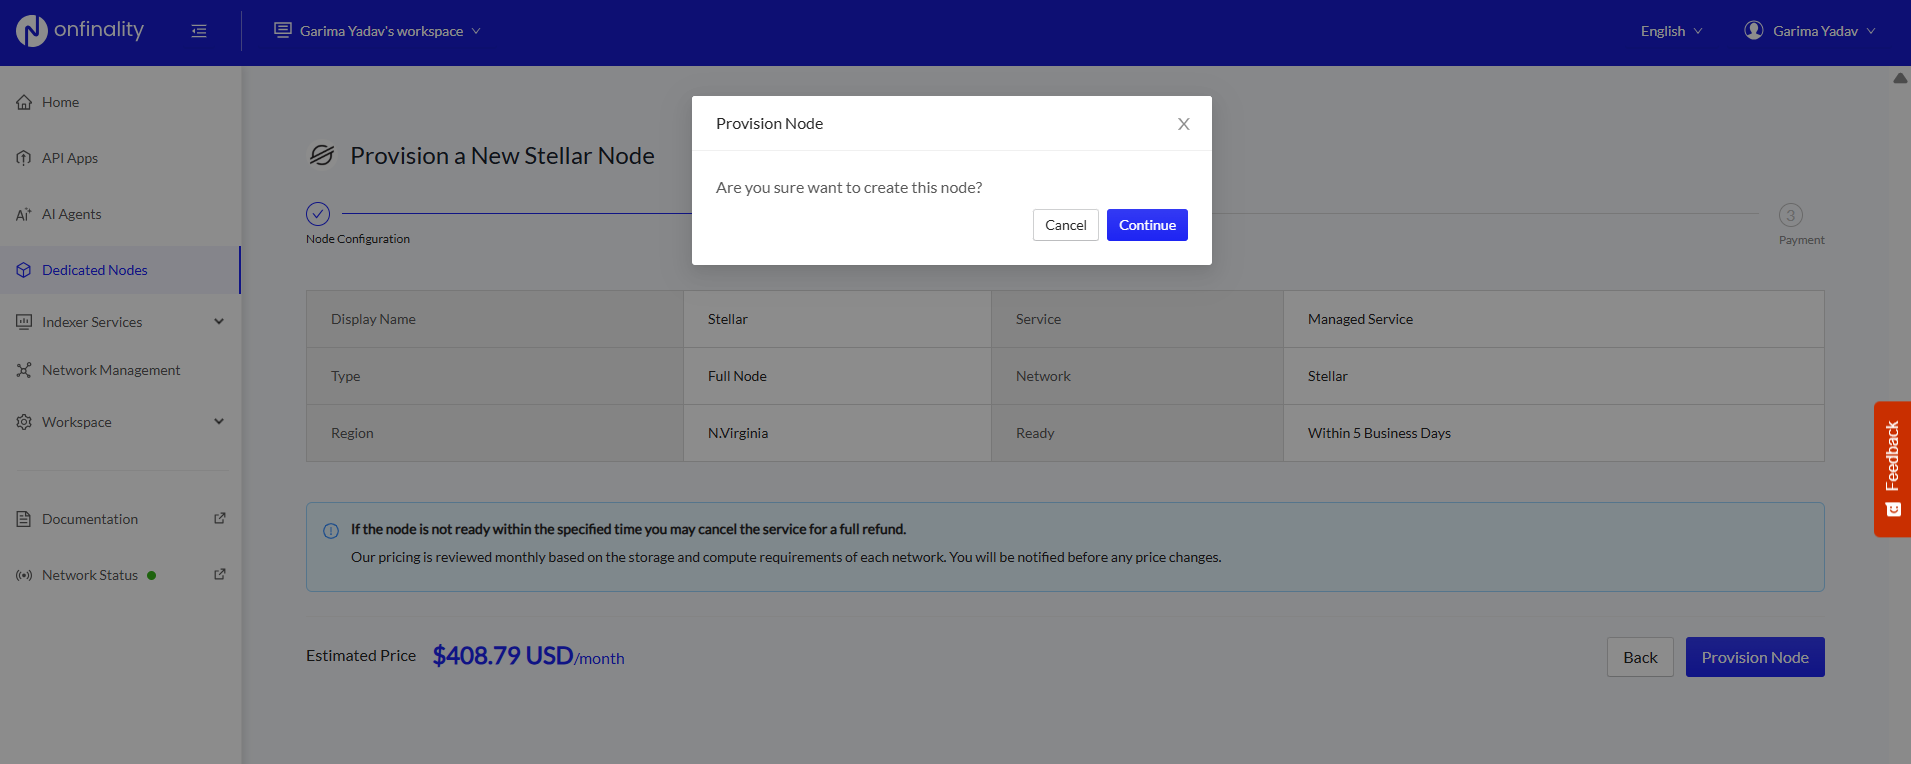Close the Provision Node dialog
The image size is (1911, 764).
point(1183,124)
